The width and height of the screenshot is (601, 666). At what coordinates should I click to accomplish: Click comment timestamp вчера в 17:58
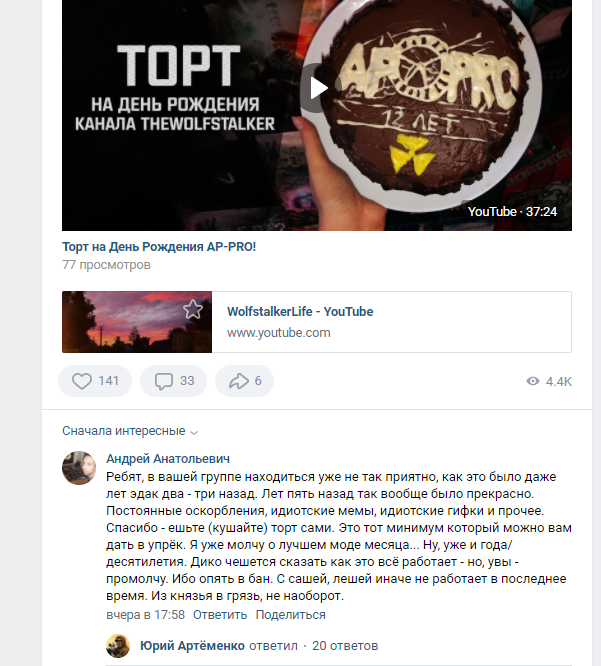pos(145,615)
